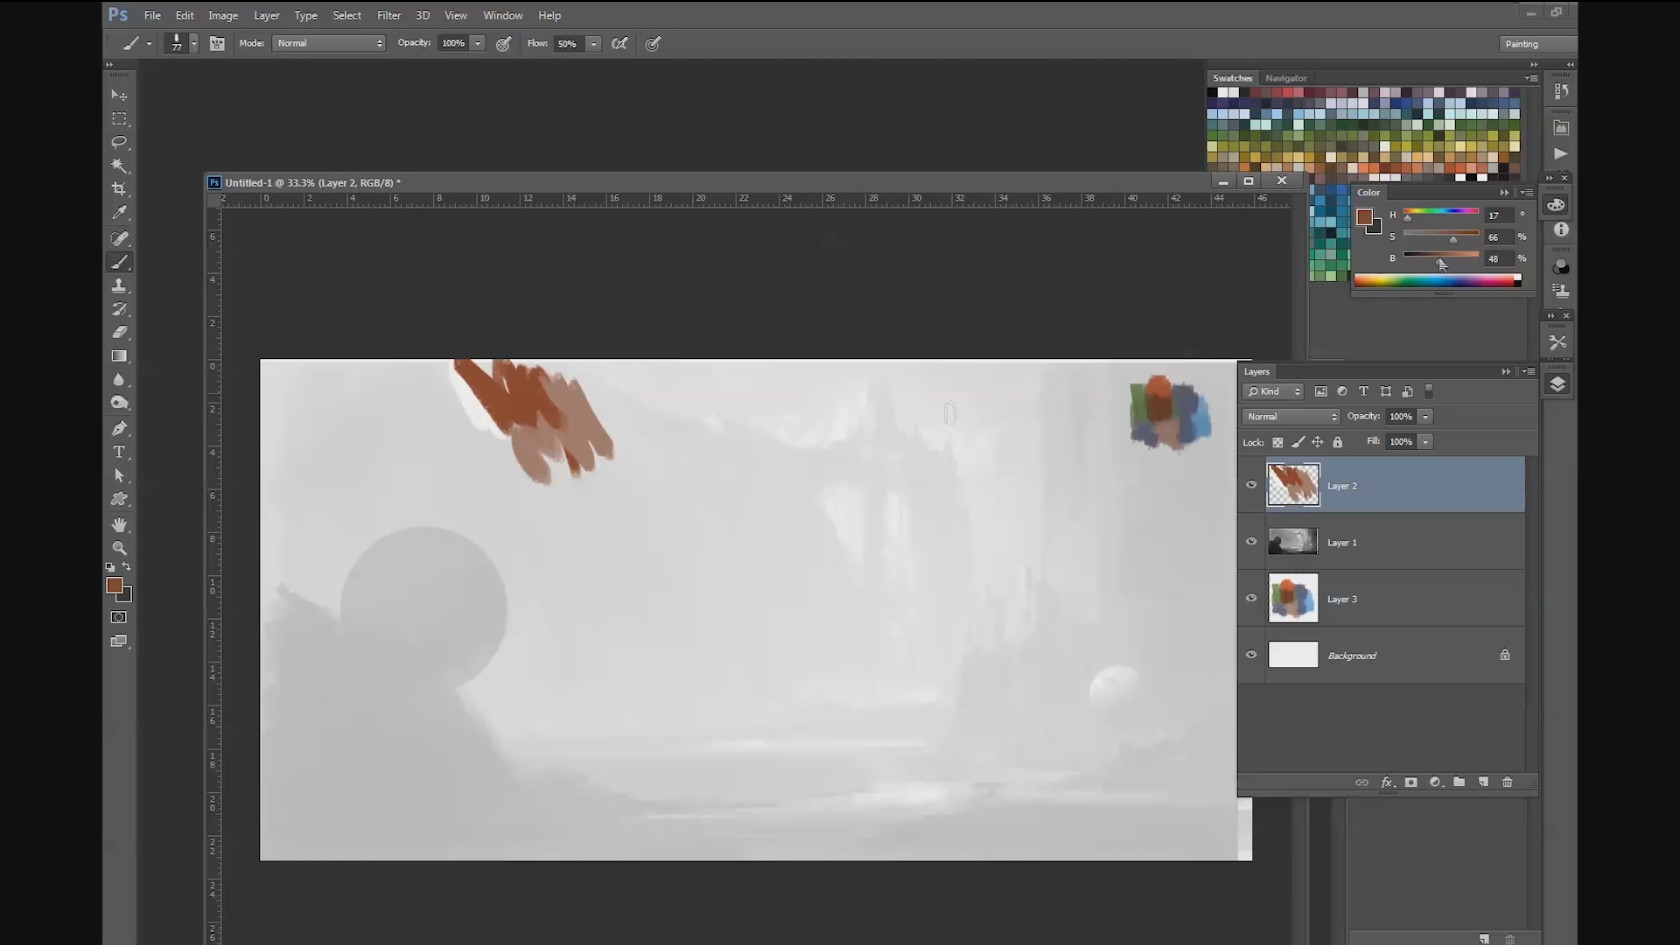Hide Layer 2 using its eye icon
Screen dimensions: 1680x945
point(1251,485)
